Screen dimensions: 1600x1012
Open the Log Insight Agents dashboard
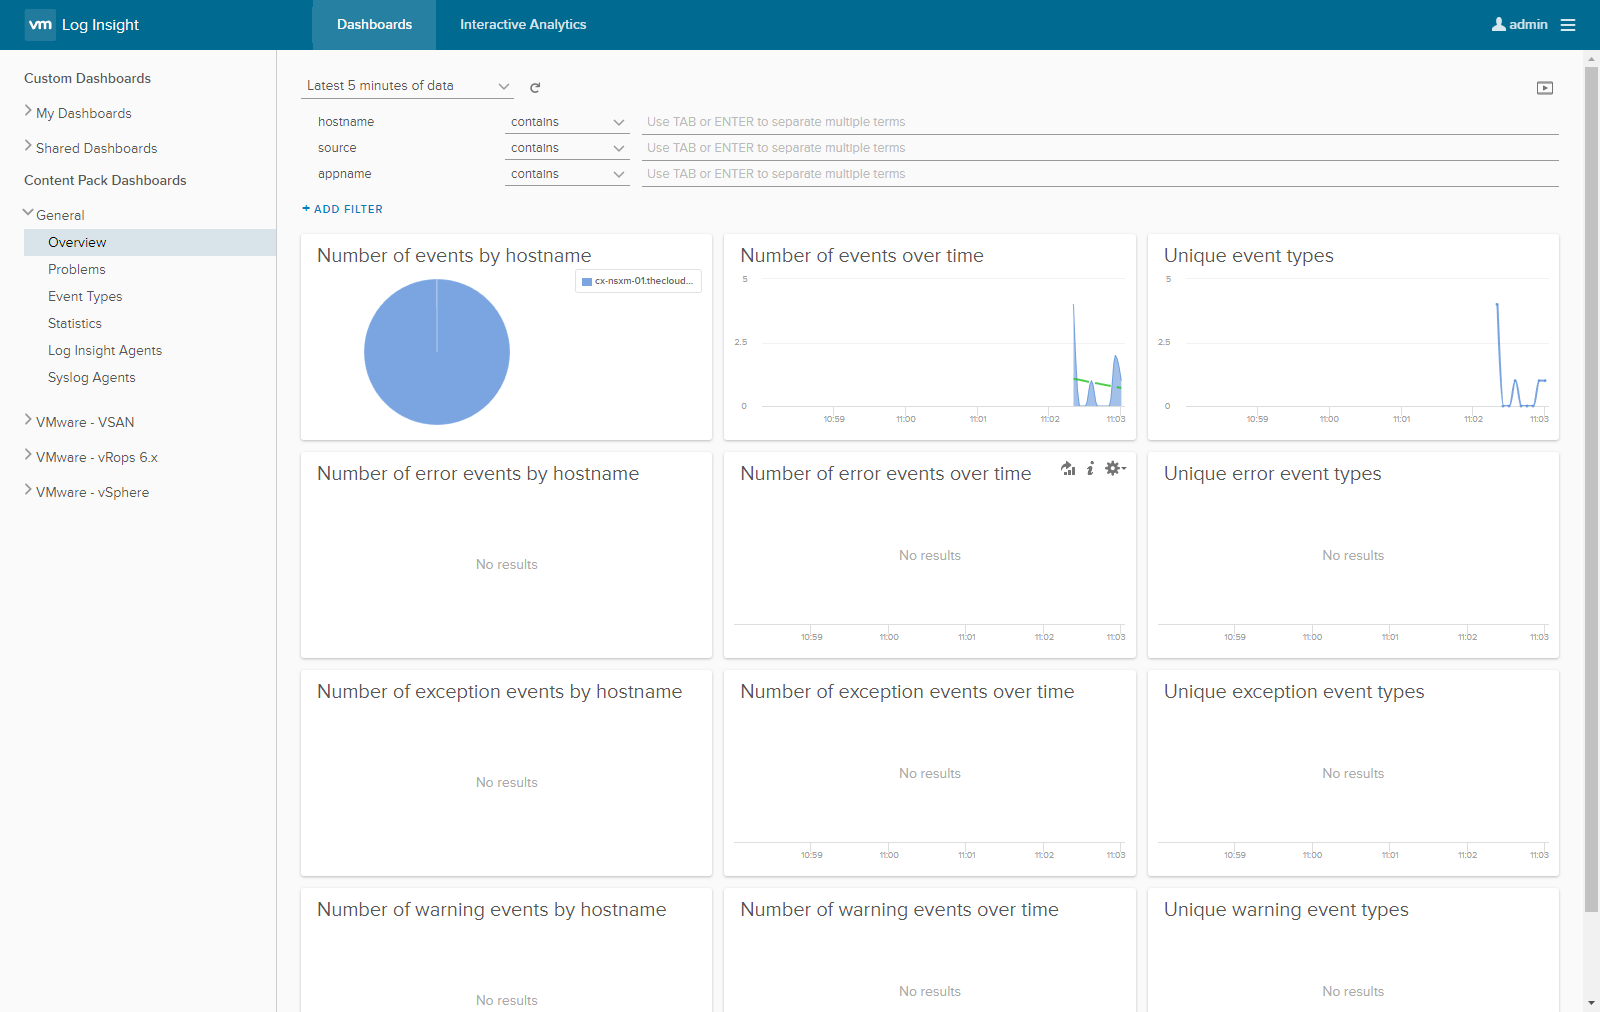click(105, 351)
